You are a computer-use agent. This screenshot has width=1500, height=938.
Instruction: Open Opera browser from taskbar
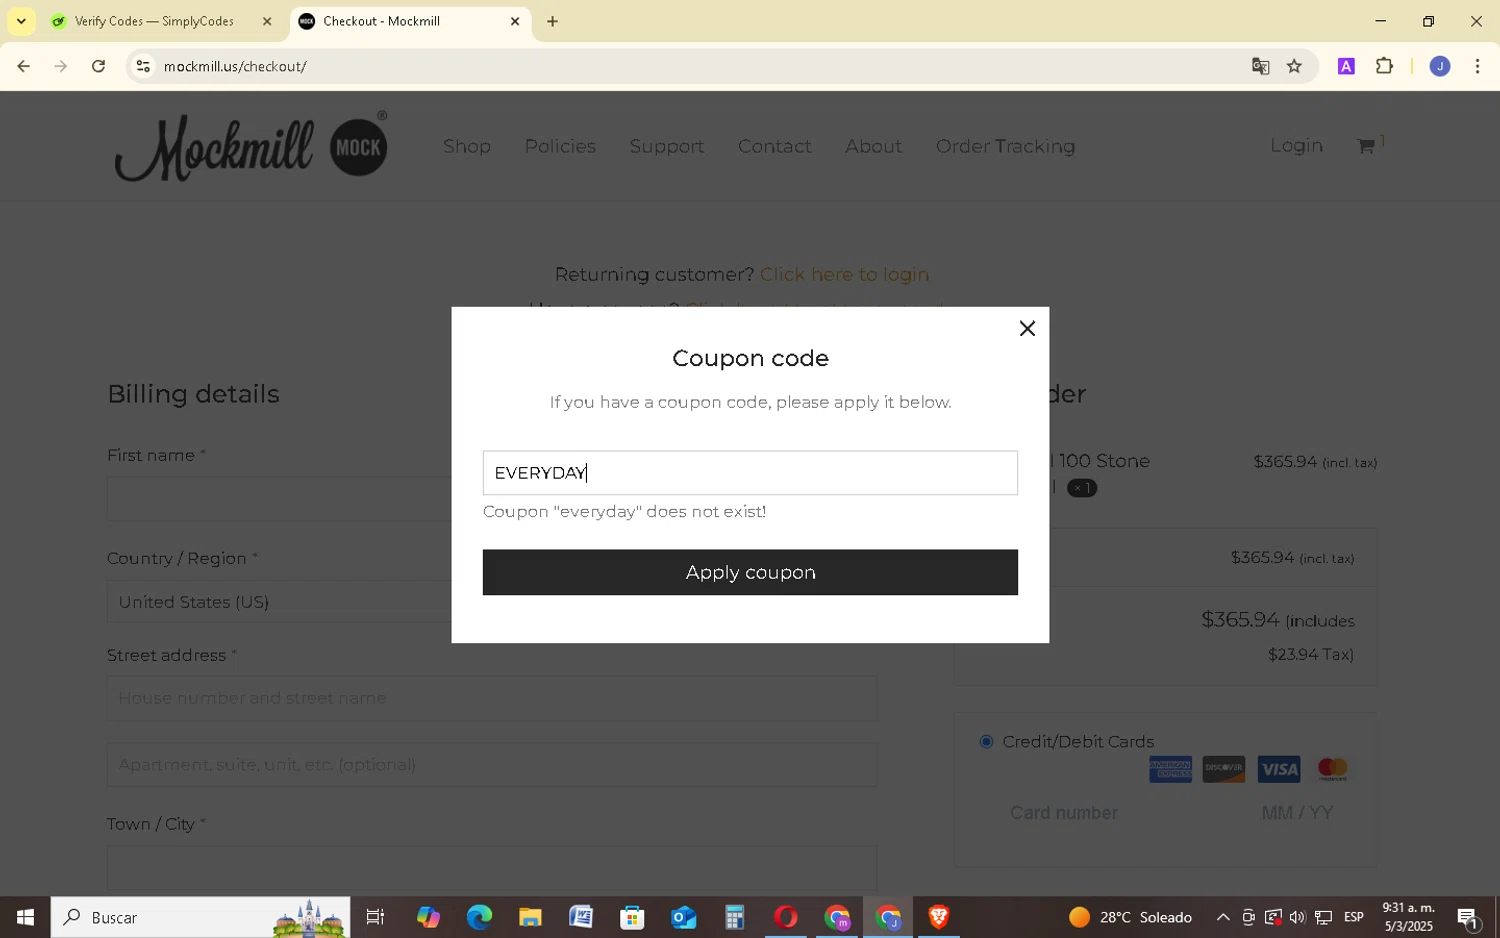[x=786, y=917]
